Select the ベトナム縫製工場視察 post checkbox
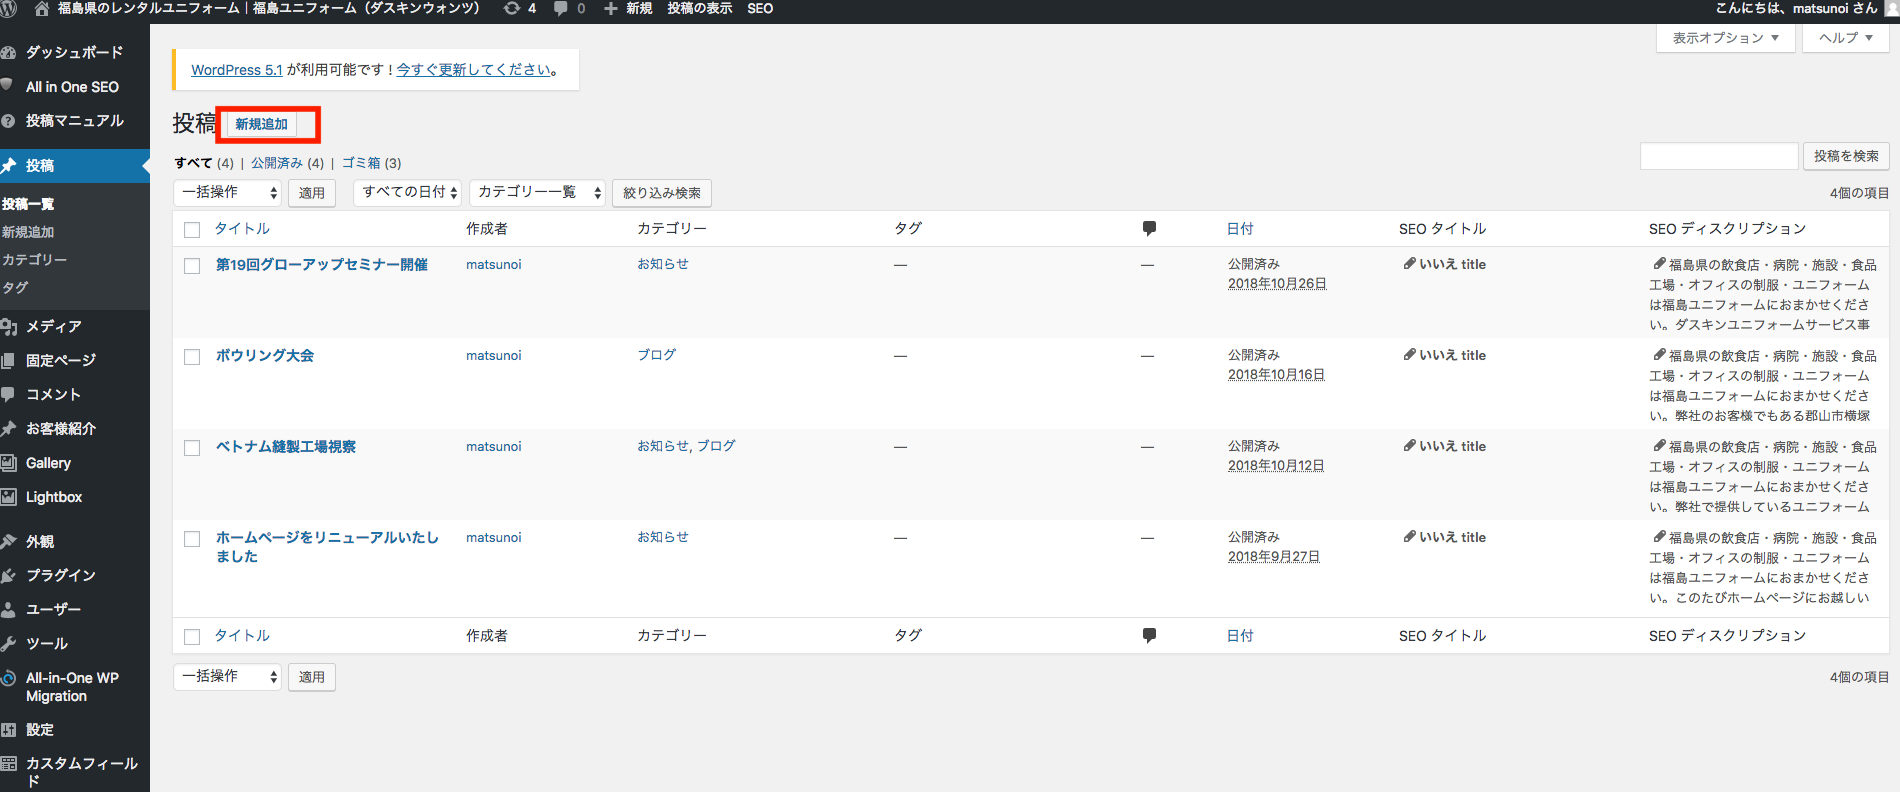Viewport: 1900px width, 792px height. click(192, 448)
